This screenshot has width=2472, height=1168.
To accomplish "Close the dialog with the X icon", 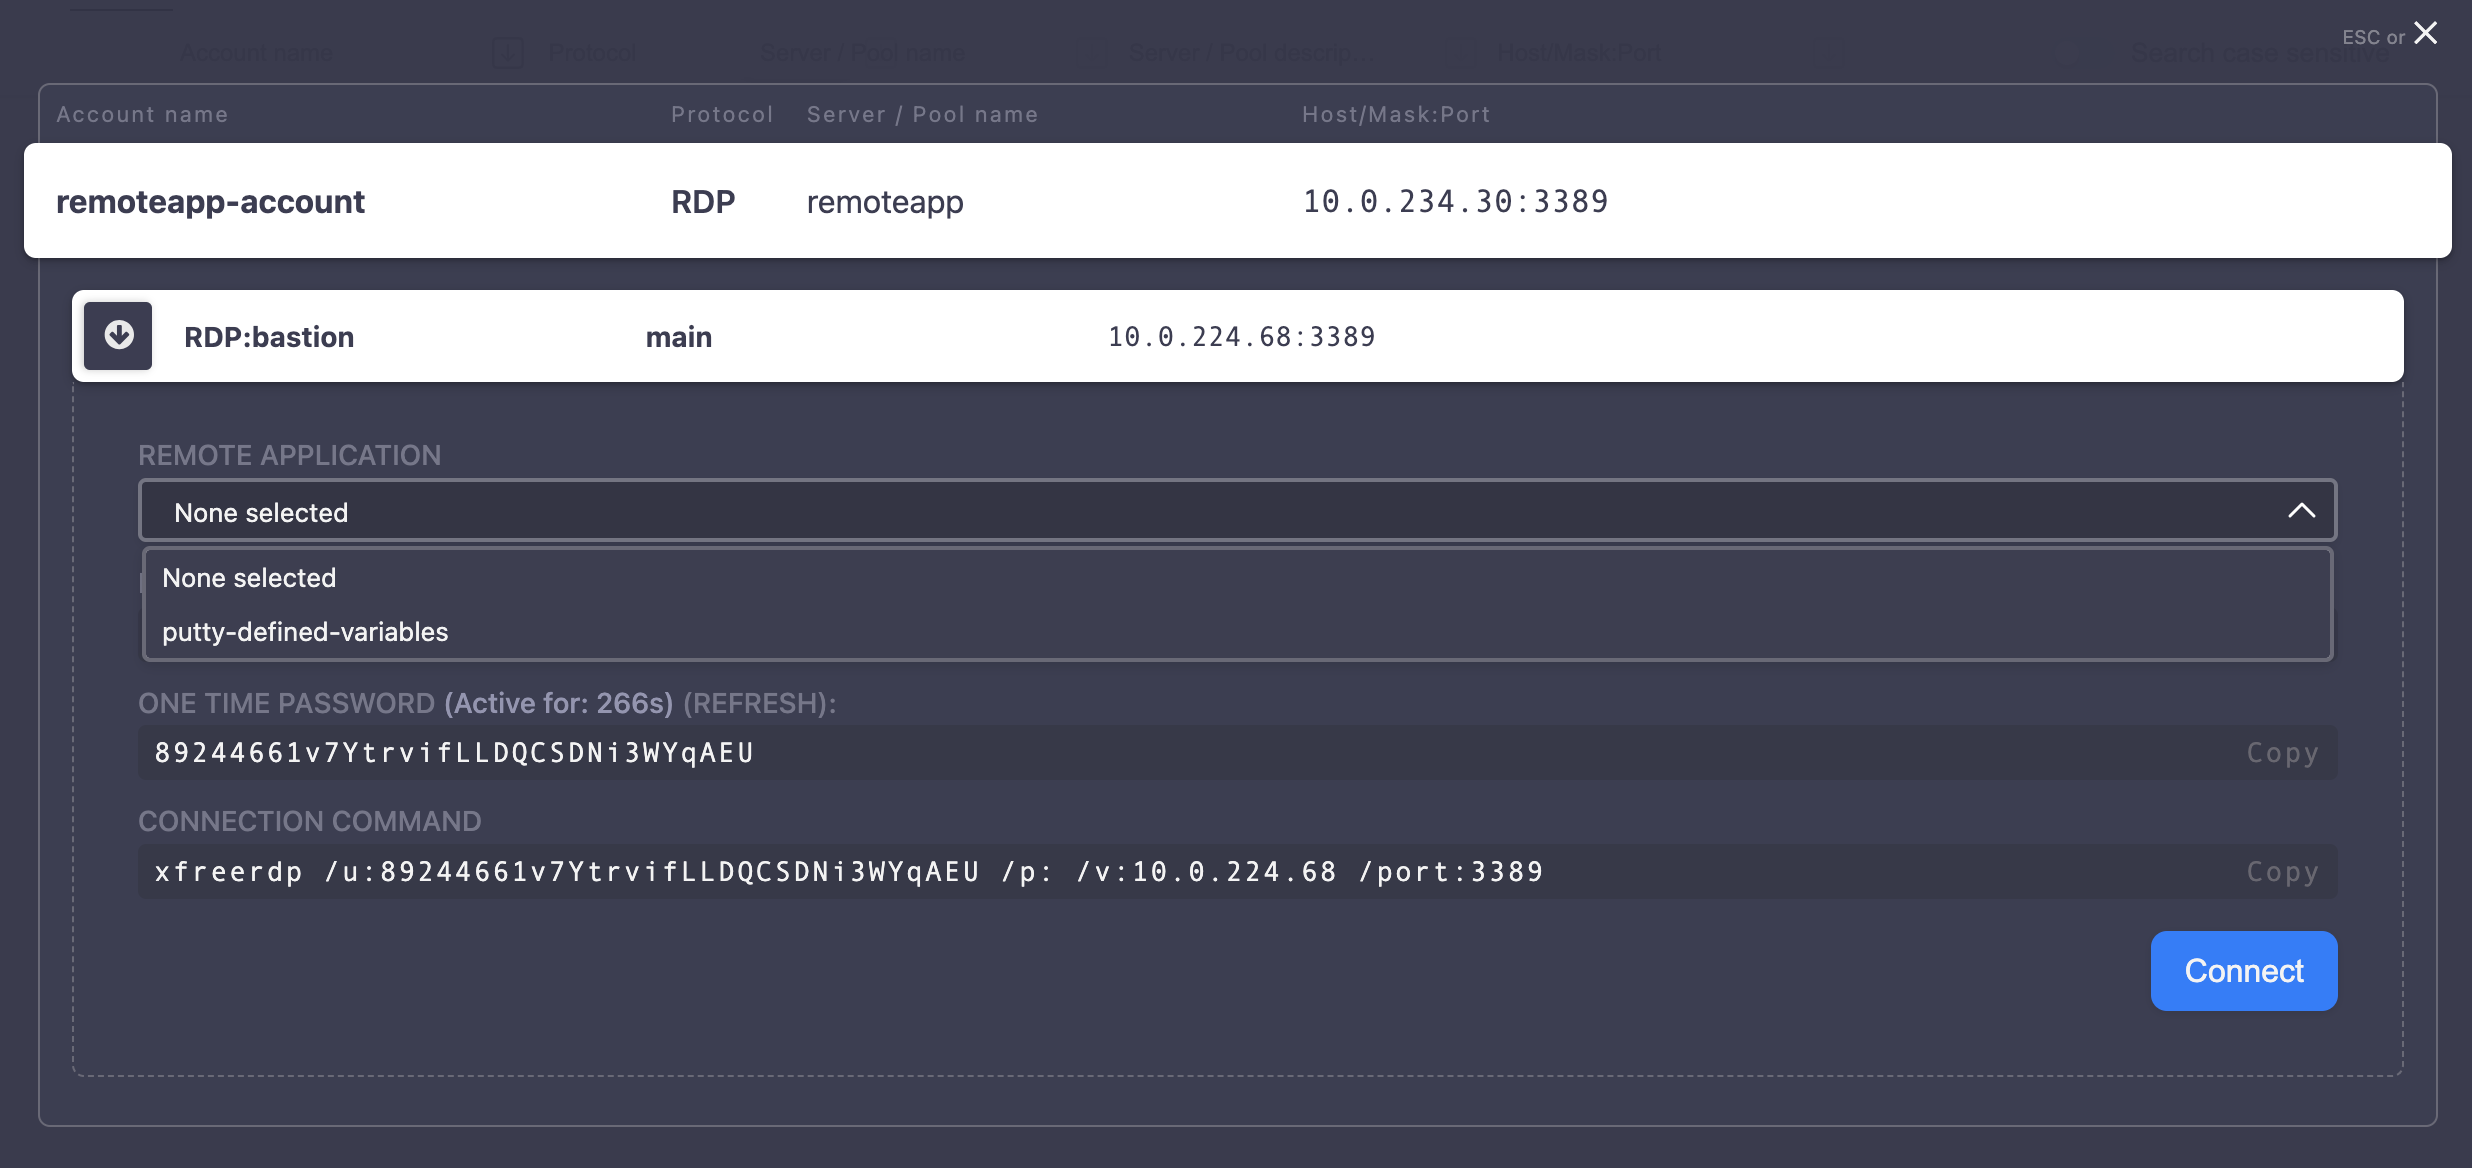I will pyautogui.click(x=2425, y=34).
